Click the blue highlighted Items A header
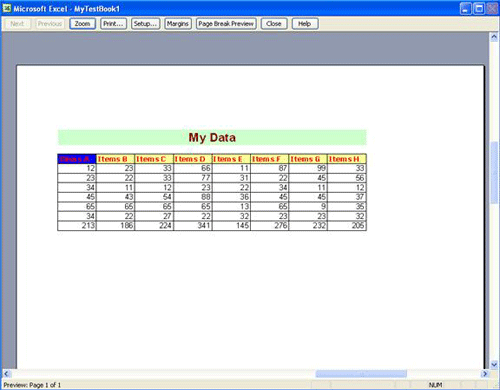Image resolution: width=500 pixels, height=390 pixels. [x=77, y=159]
